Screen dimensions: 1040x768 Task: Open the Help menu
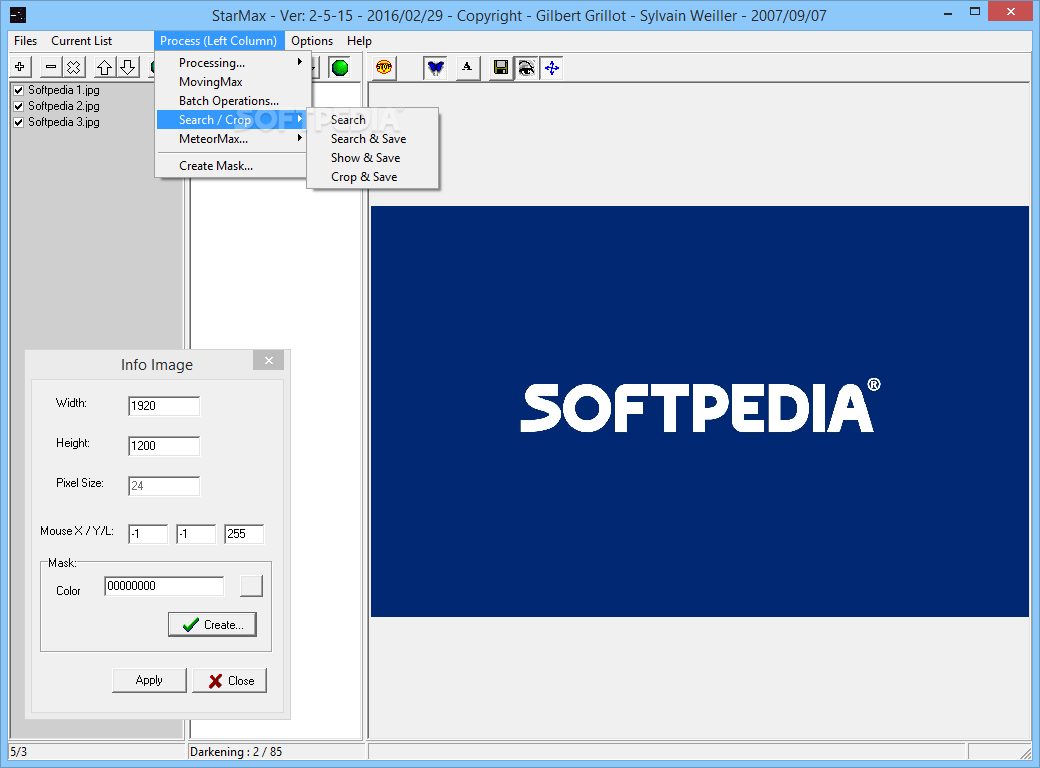click(x=359, y=41)
